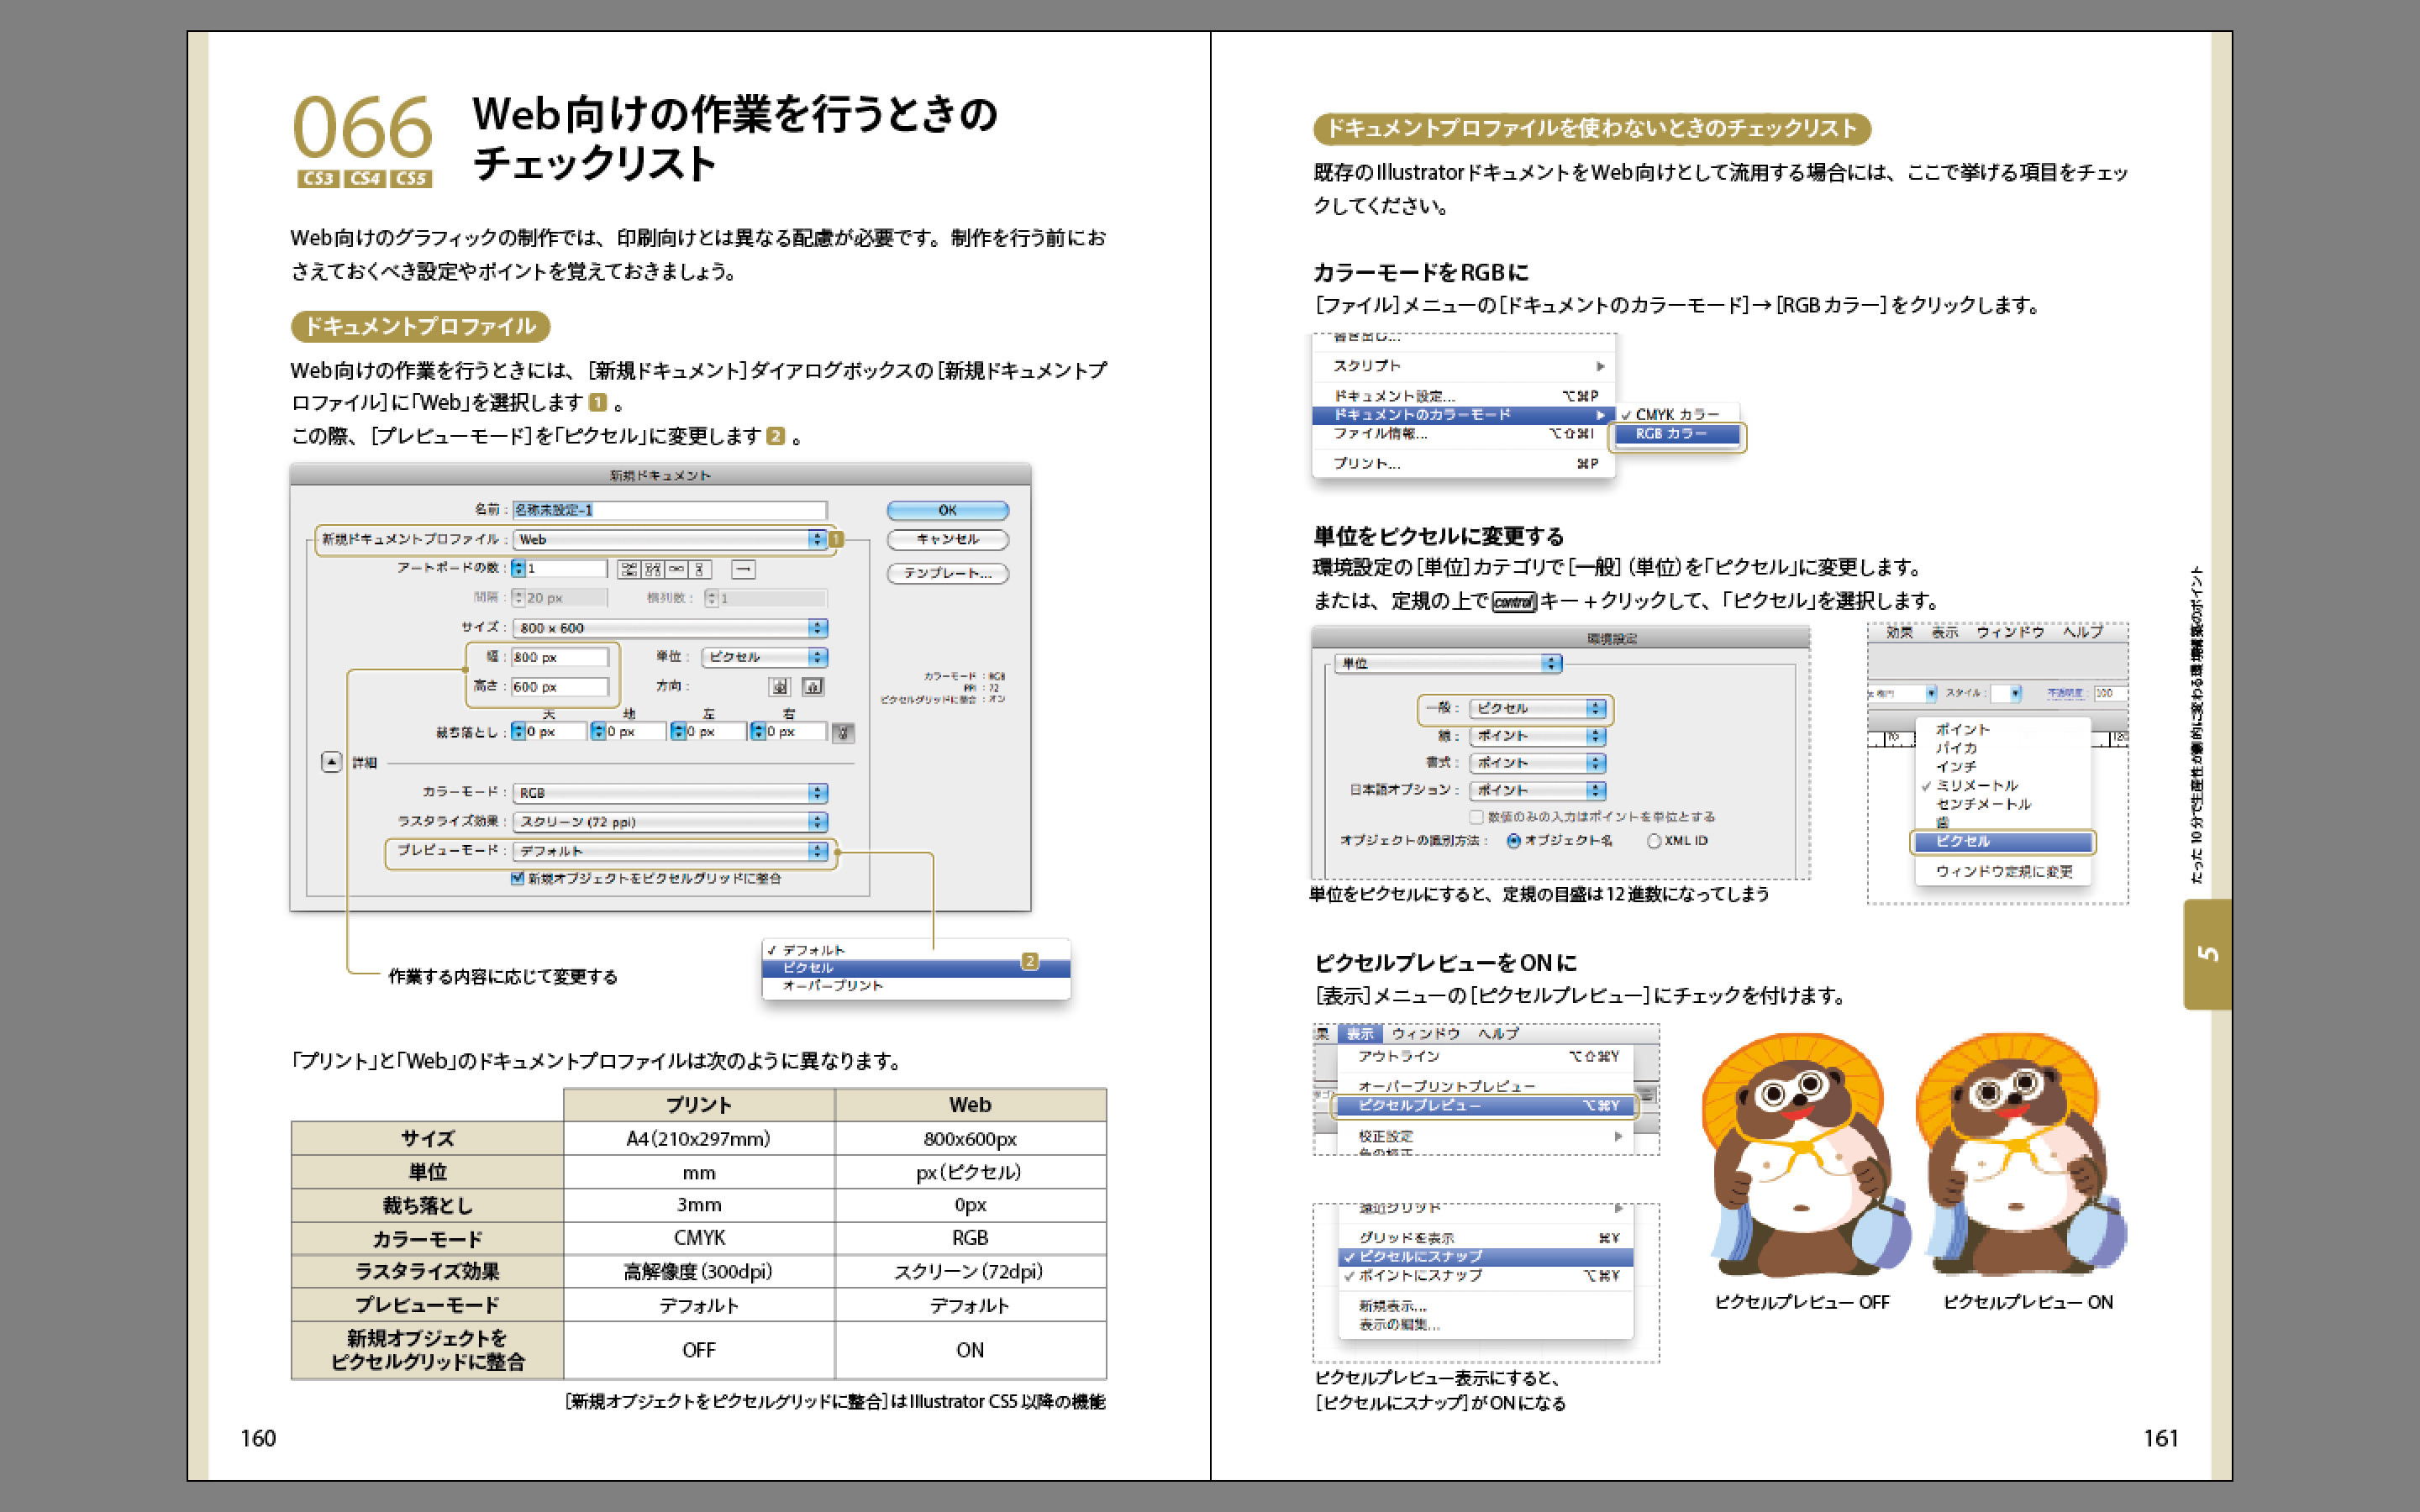
Task: Toggle the checked ピクセルにスナップ menu item
Action: click(x=1485, y=1257)
